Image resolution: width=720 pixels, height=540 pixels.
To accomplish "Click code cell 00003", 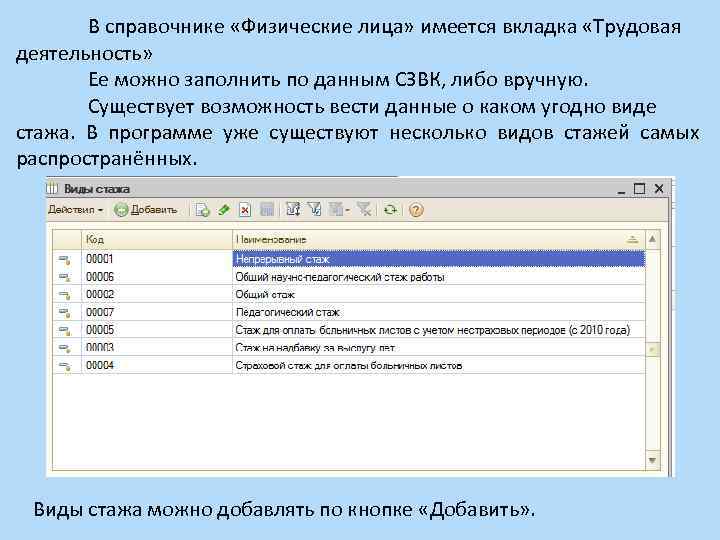I will pos(157,348).
